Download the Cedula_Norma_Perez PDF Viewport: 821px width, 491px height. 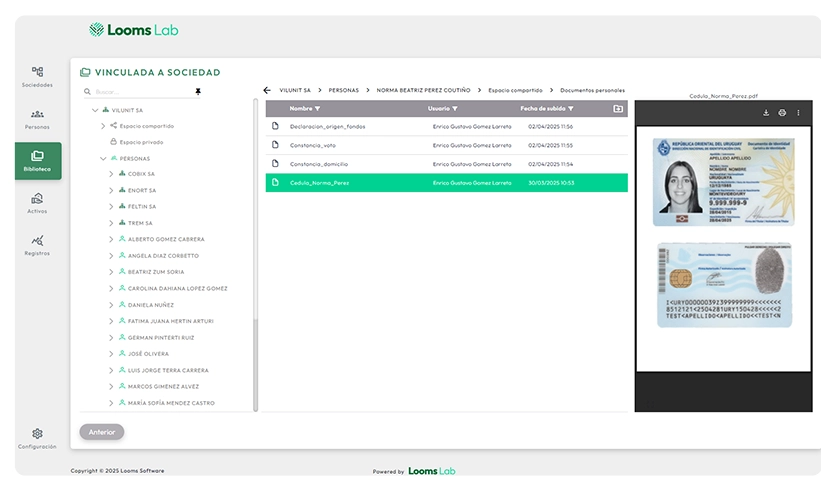tap(766, 113)
